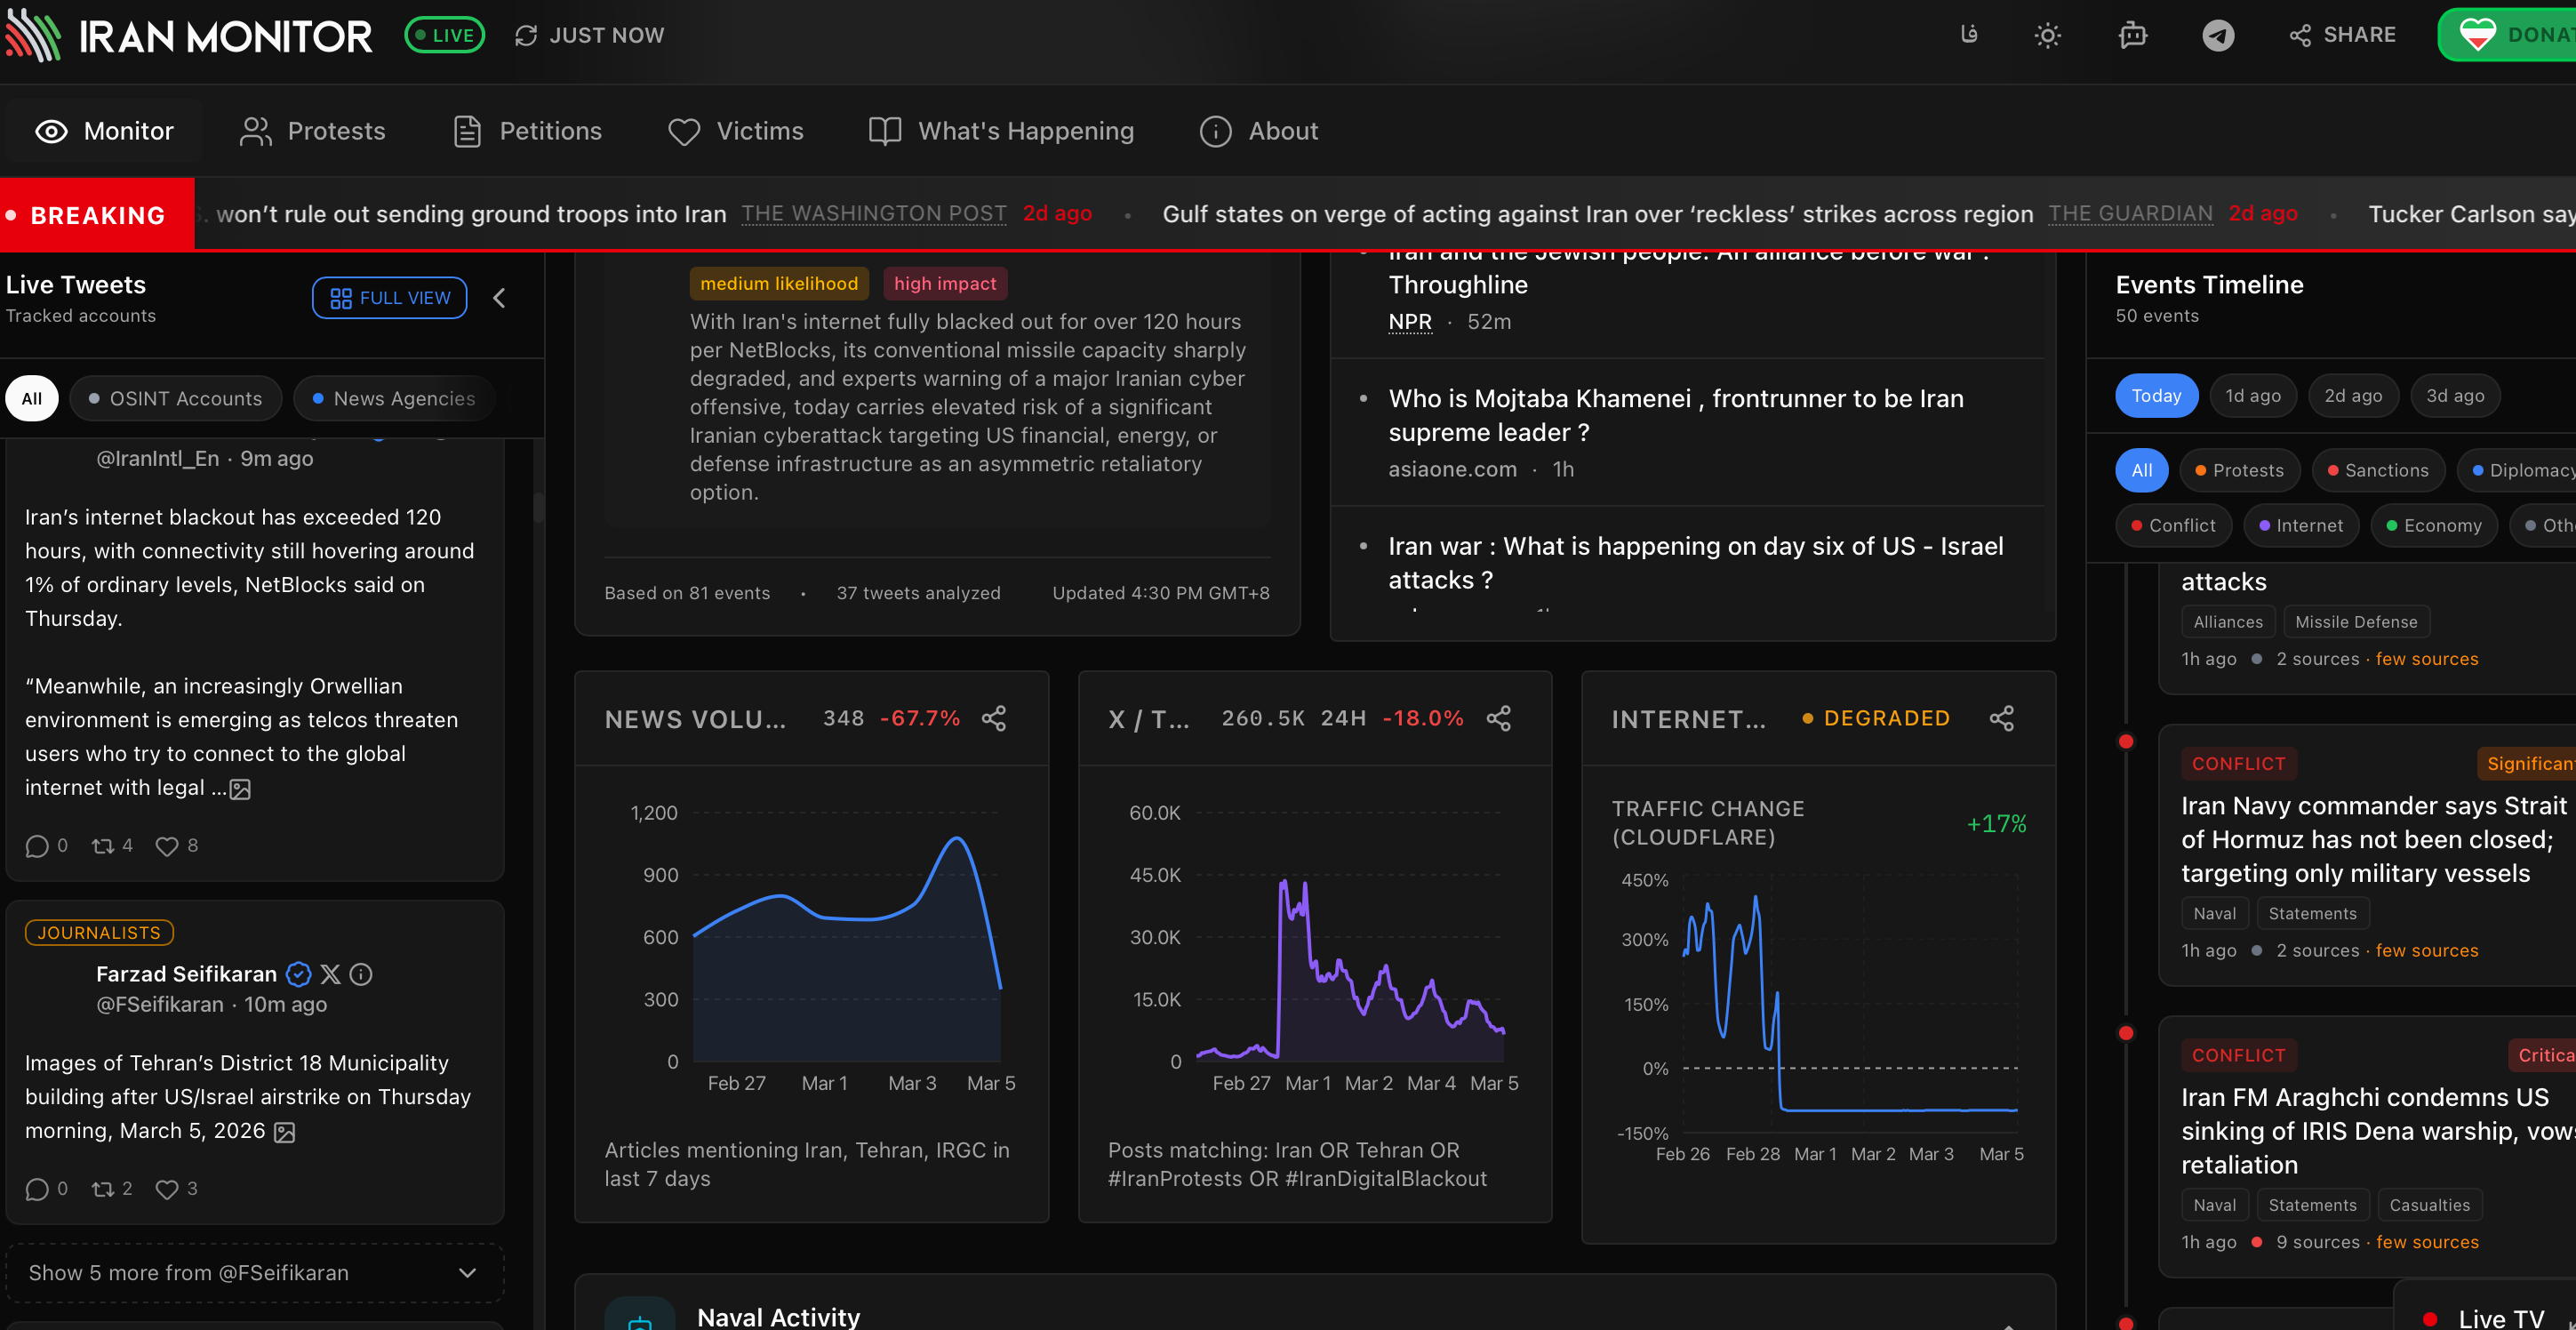Collapse the Live Tweets panel chevron
2576x1330 pixels.
pos(499,298)
